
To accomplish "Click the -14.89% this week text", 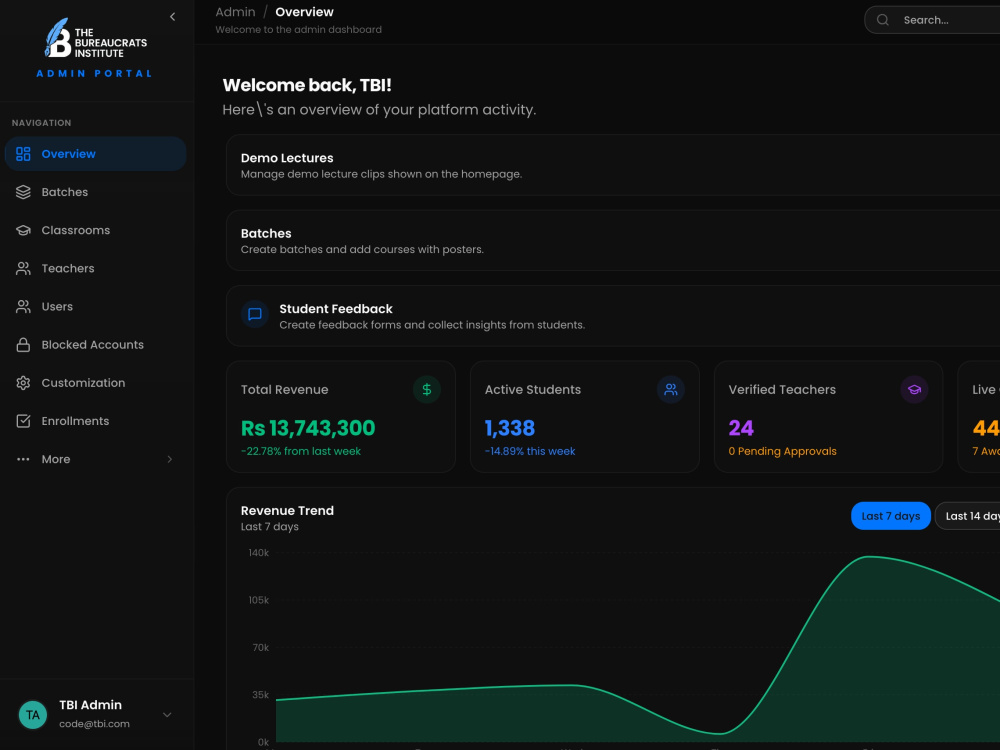I will pos(530,451).
